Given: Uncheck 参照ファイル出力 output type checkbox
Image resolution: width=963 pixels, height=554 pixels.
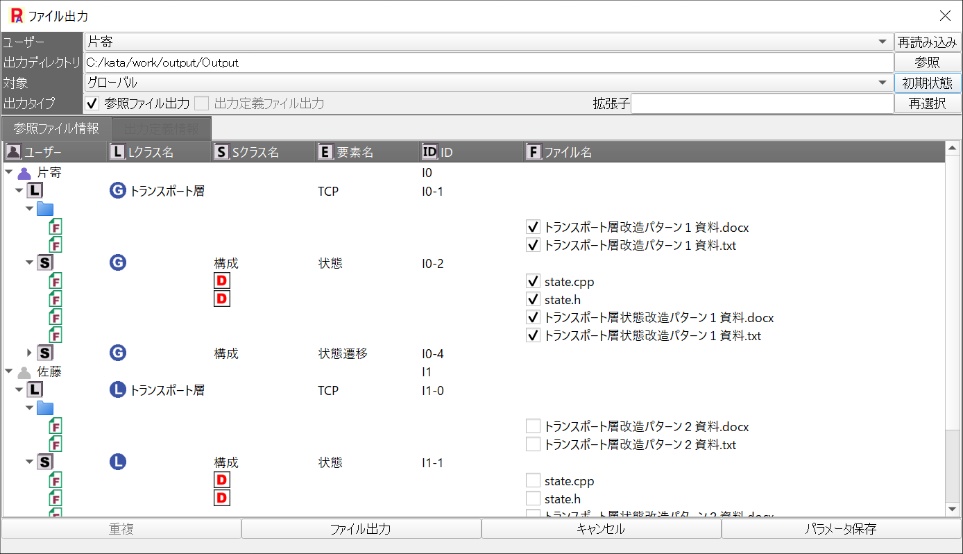Looking at the screenshot, I should (x=92, y=104).
